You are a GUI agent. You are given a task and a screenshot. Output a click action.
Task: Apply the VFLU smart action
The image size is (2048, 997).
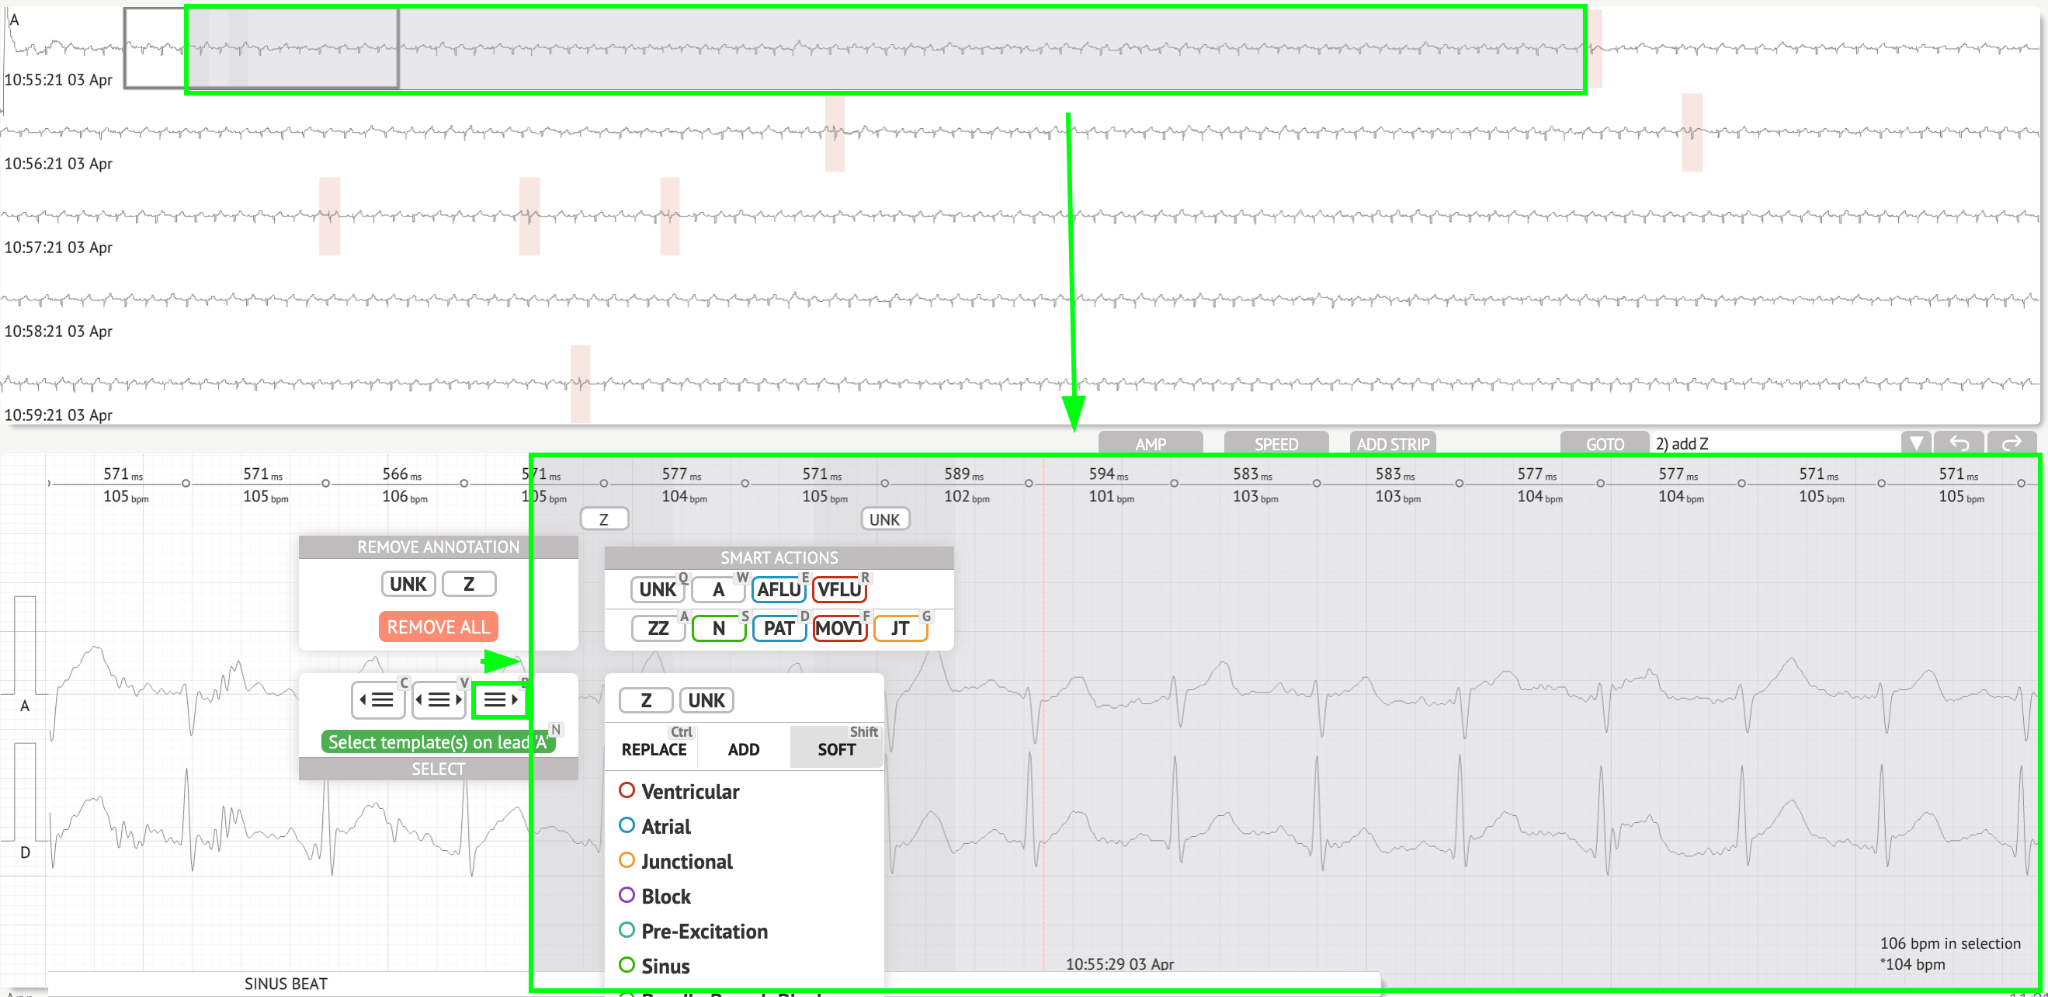[x=839, y=590]
